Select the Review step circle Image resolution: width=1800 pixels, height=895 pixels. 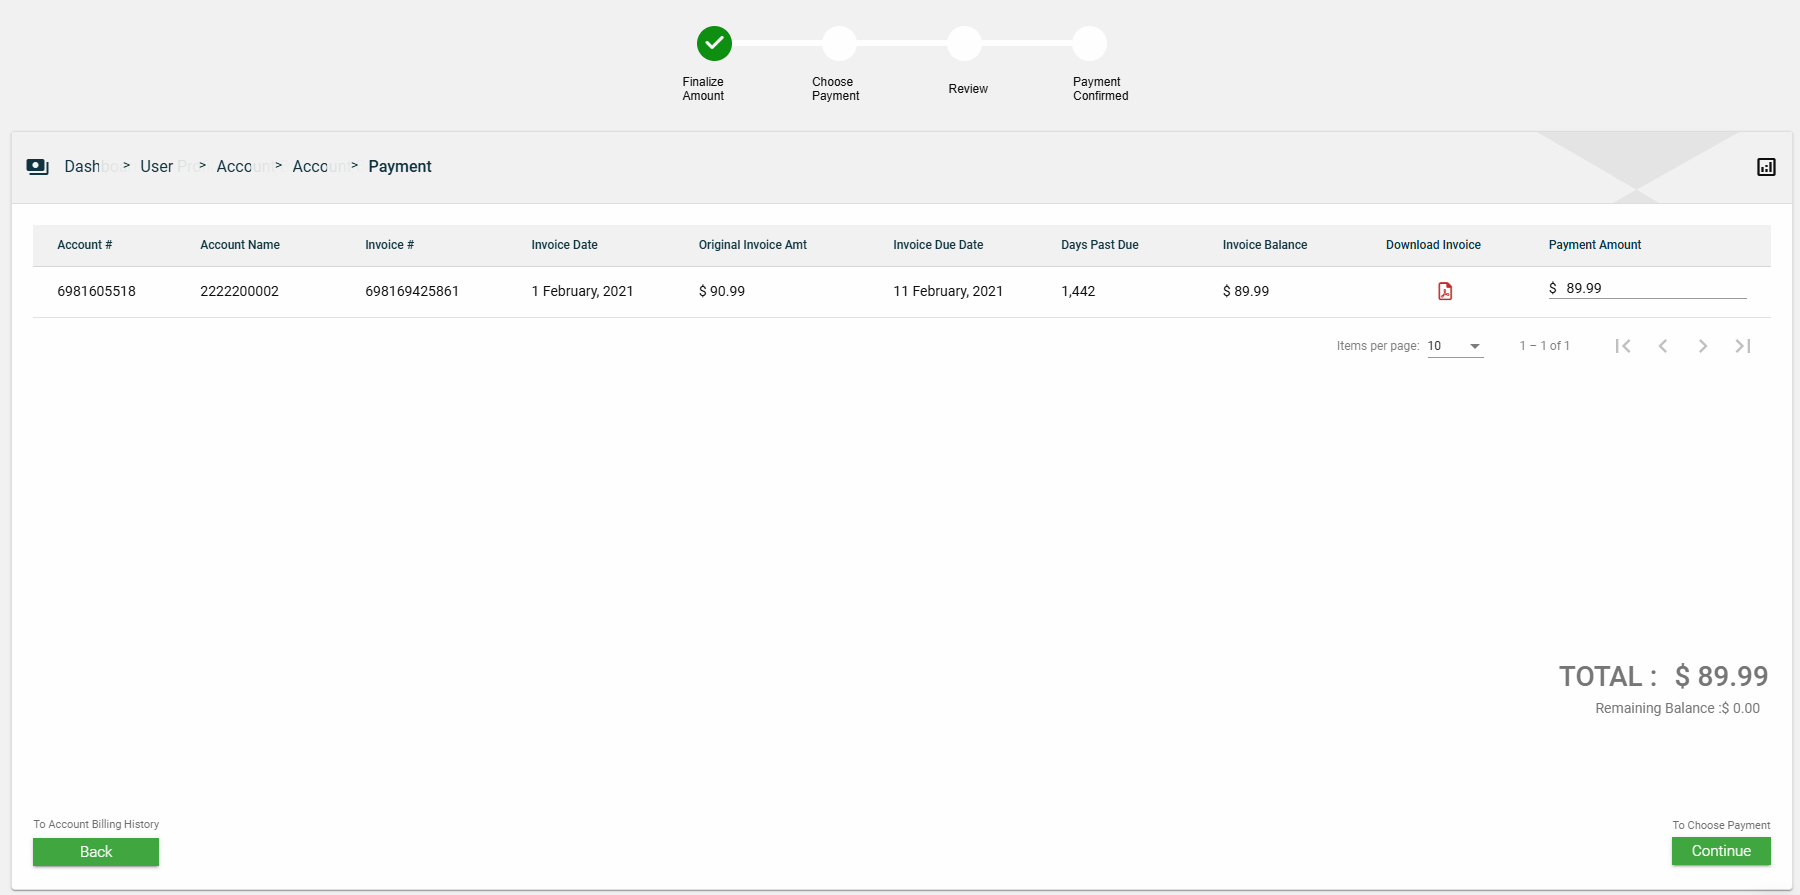[x=964, y=44]
